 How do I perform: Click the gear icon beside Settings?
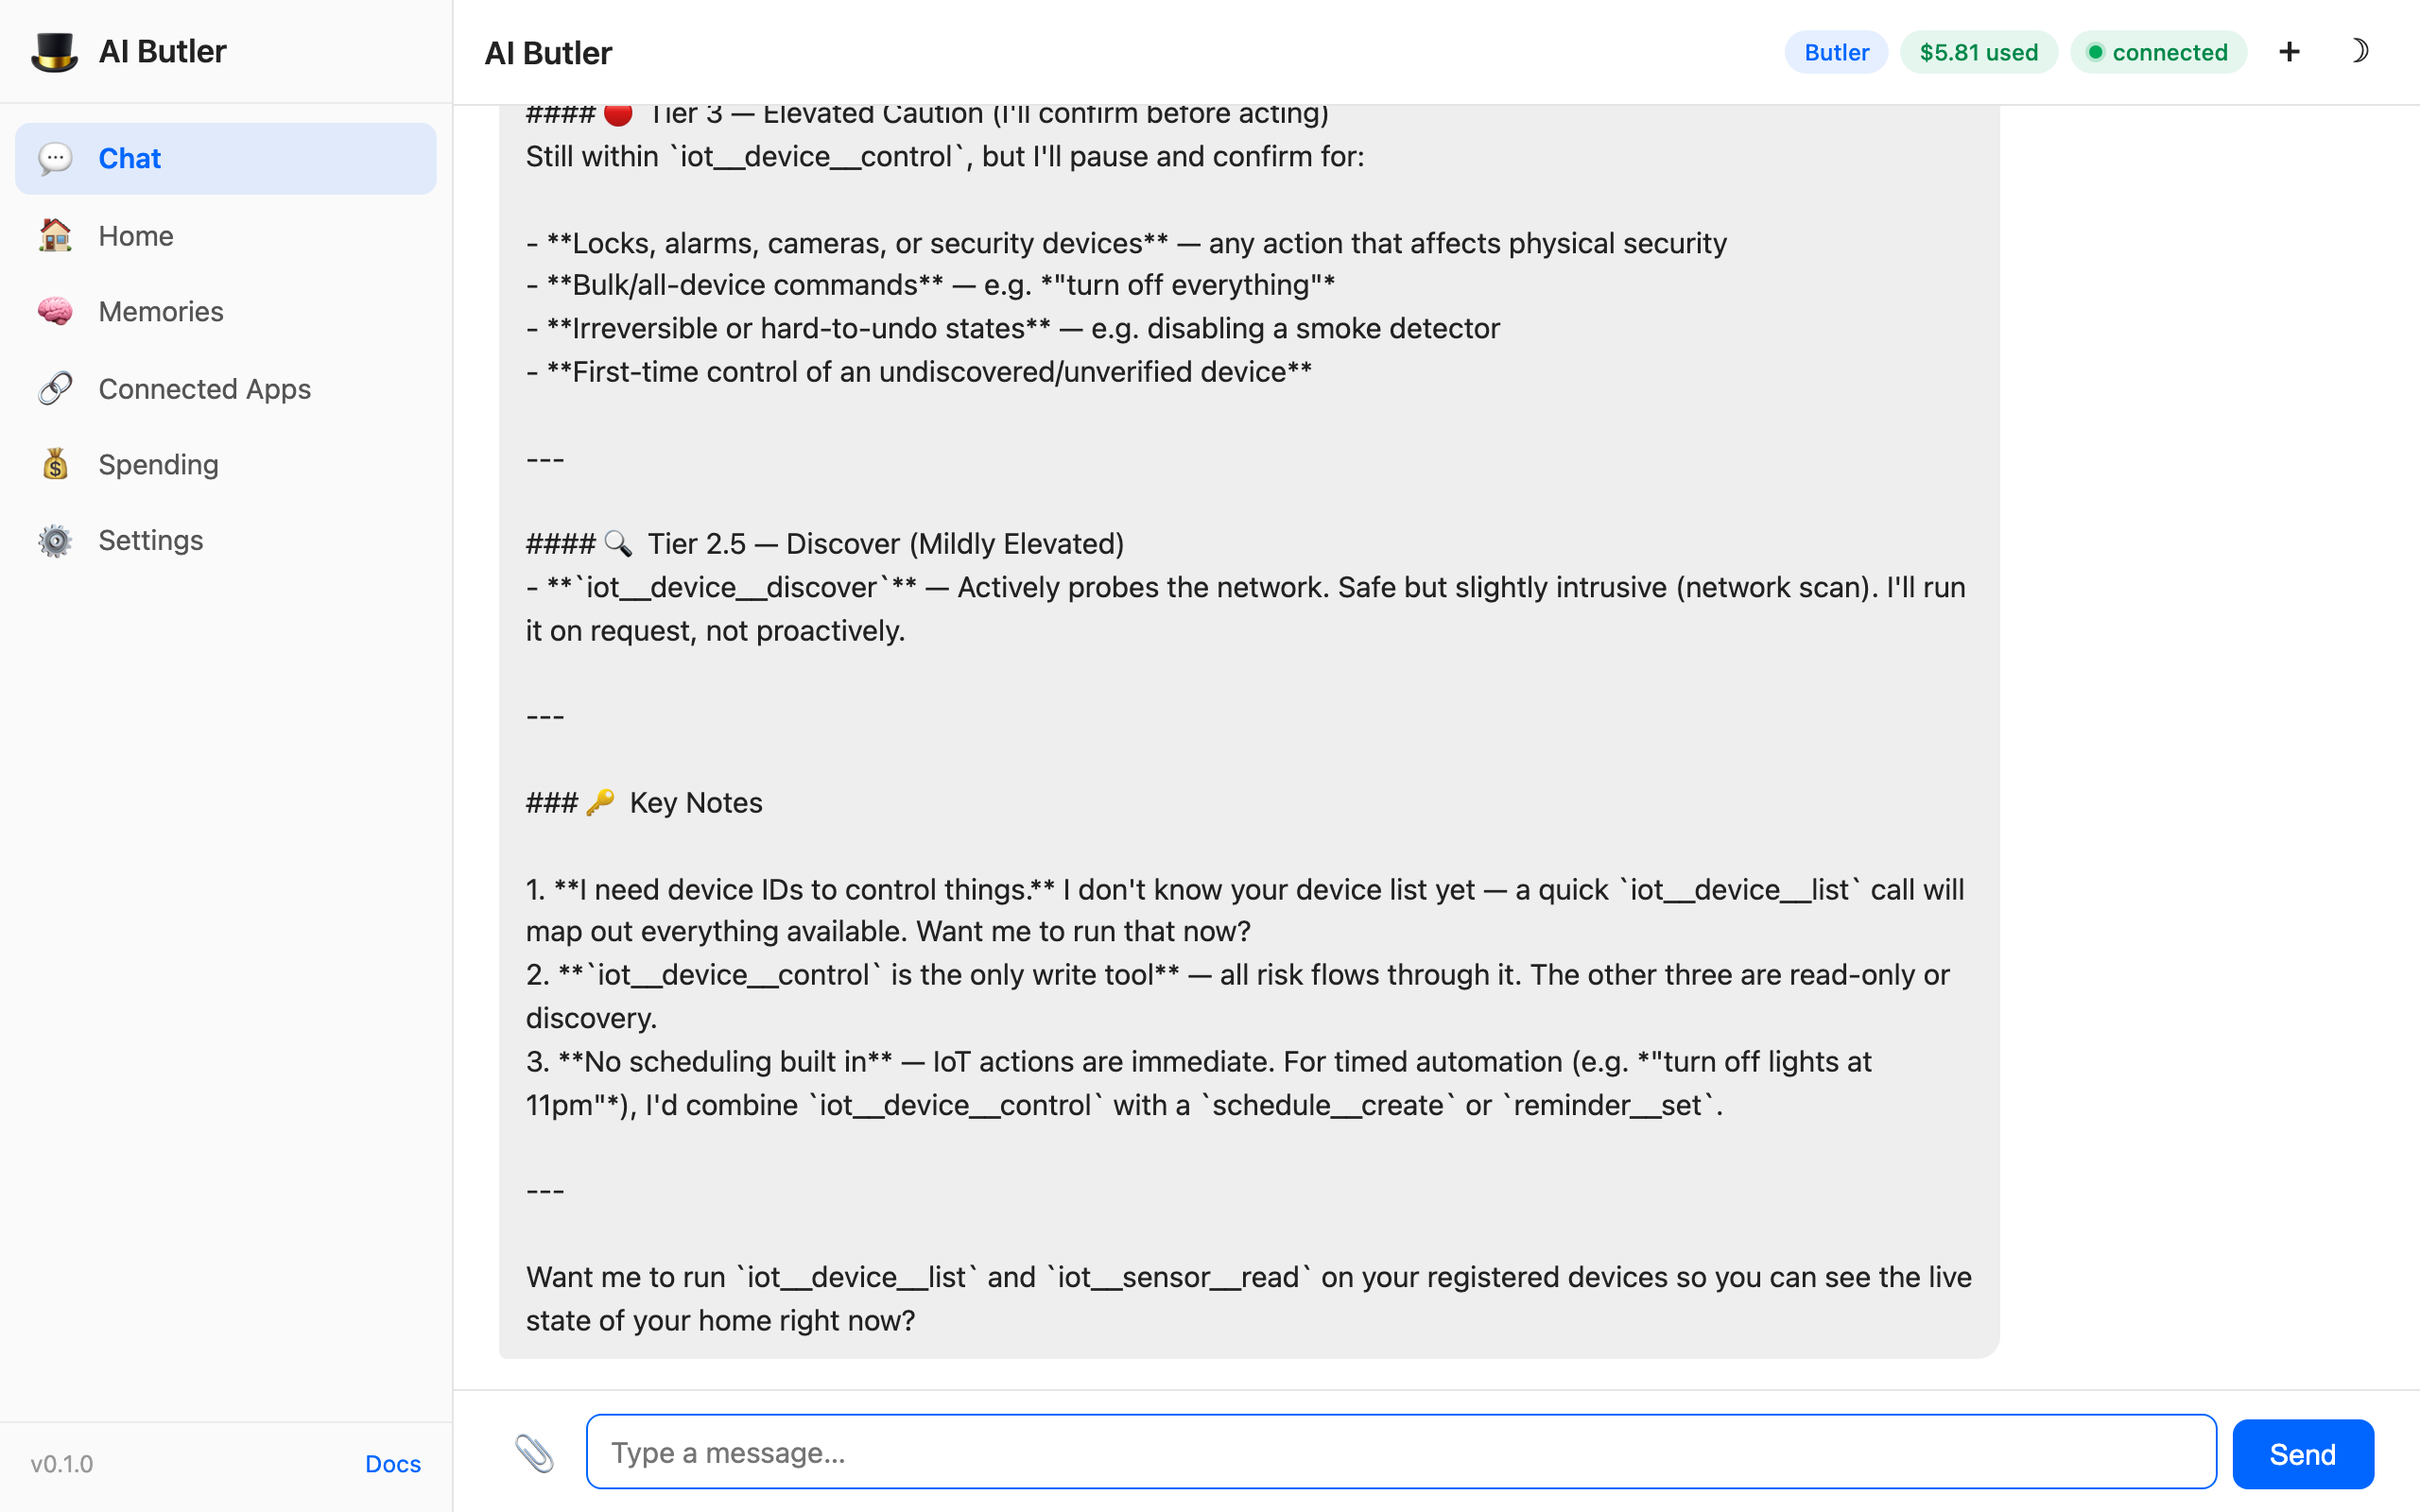55,541
